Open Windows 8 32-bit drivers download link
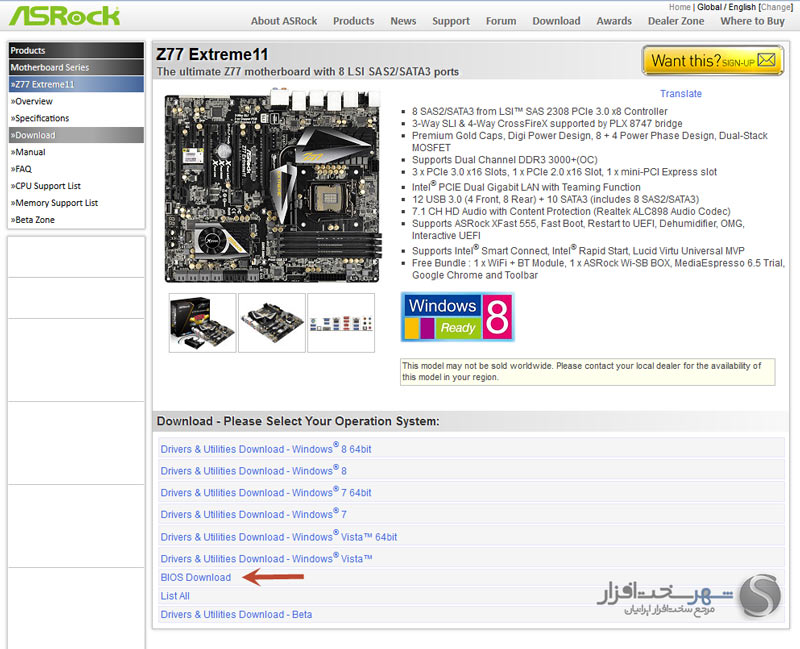Viewport: 800px width, 649px height. point(254,470)
